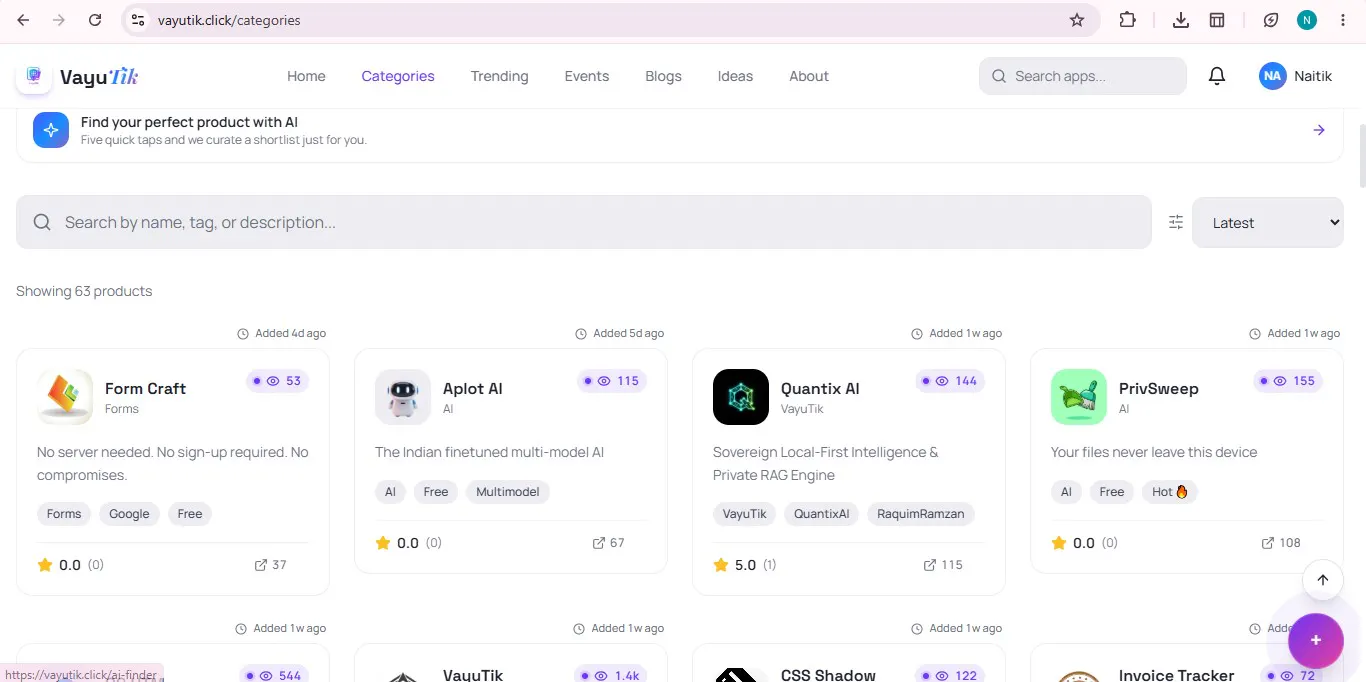The height and width of the screenshot is (682, 1366).
Task: Focus Search by name, tag, or description field
Action: tap(584, 222)
